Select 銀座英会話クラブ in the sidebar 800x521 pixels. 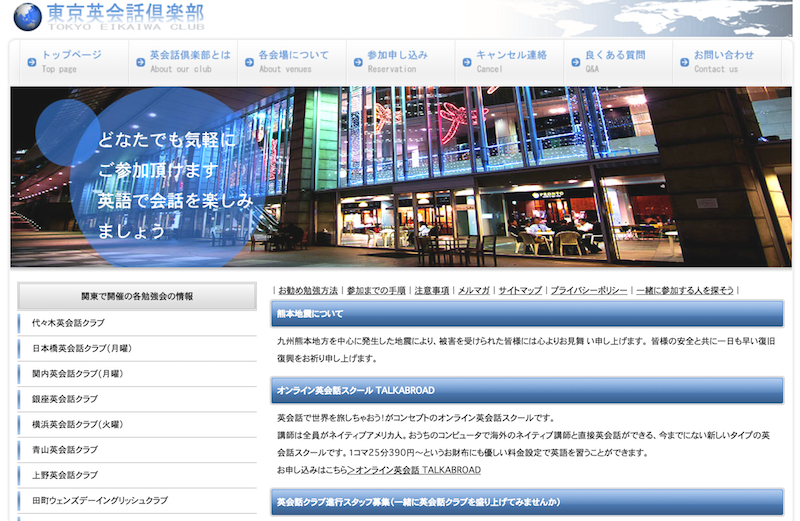(x=137, y=399)
